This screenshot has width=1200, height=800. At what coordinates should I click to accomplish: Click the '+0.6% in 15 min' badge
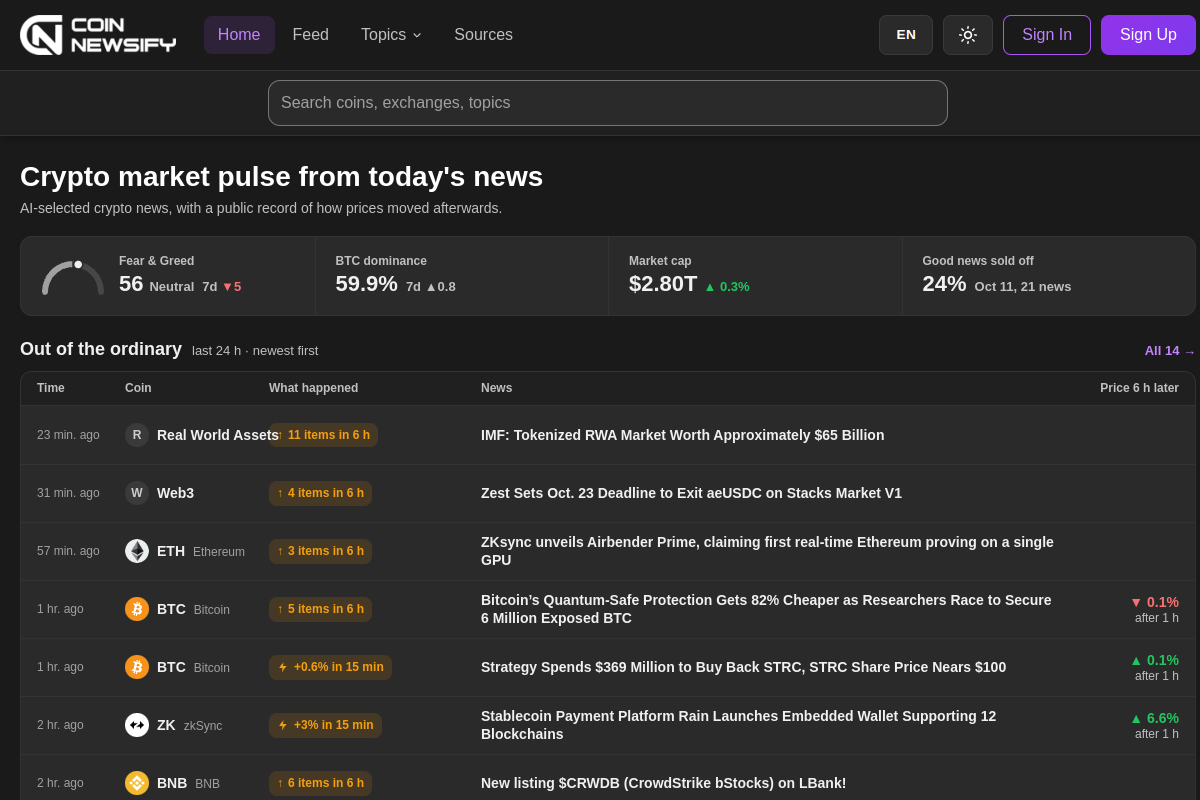330,667
